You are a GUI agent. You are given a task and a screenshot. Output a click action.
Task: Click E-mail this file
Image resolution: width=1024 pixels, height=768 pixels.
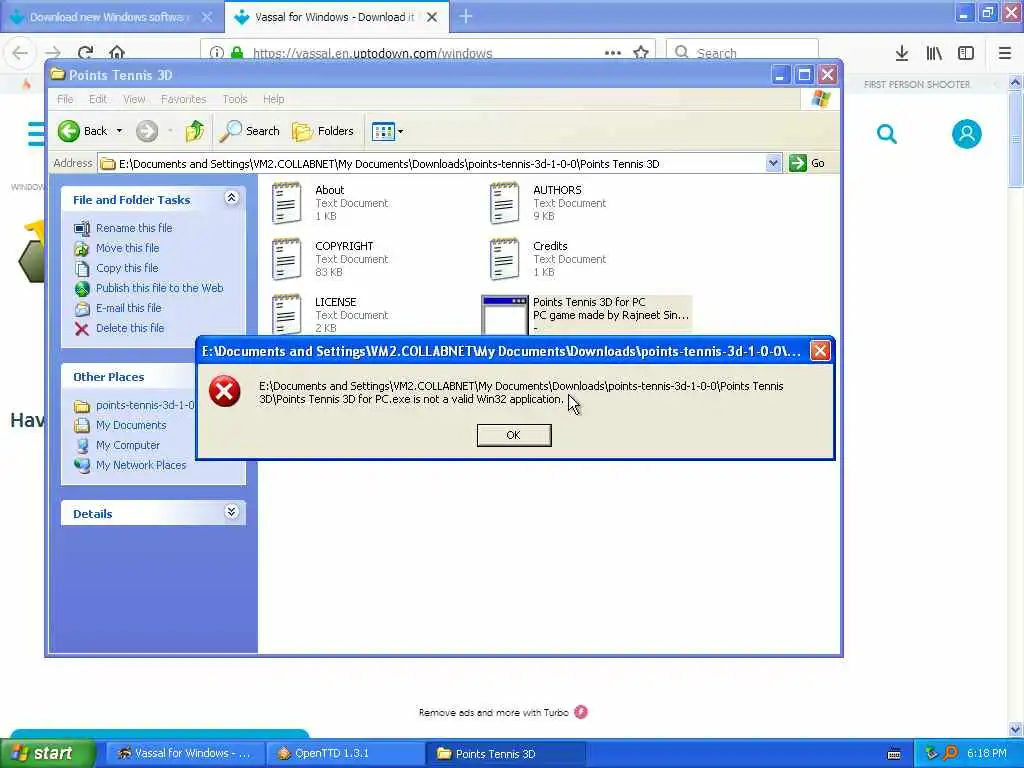[129, 308]
